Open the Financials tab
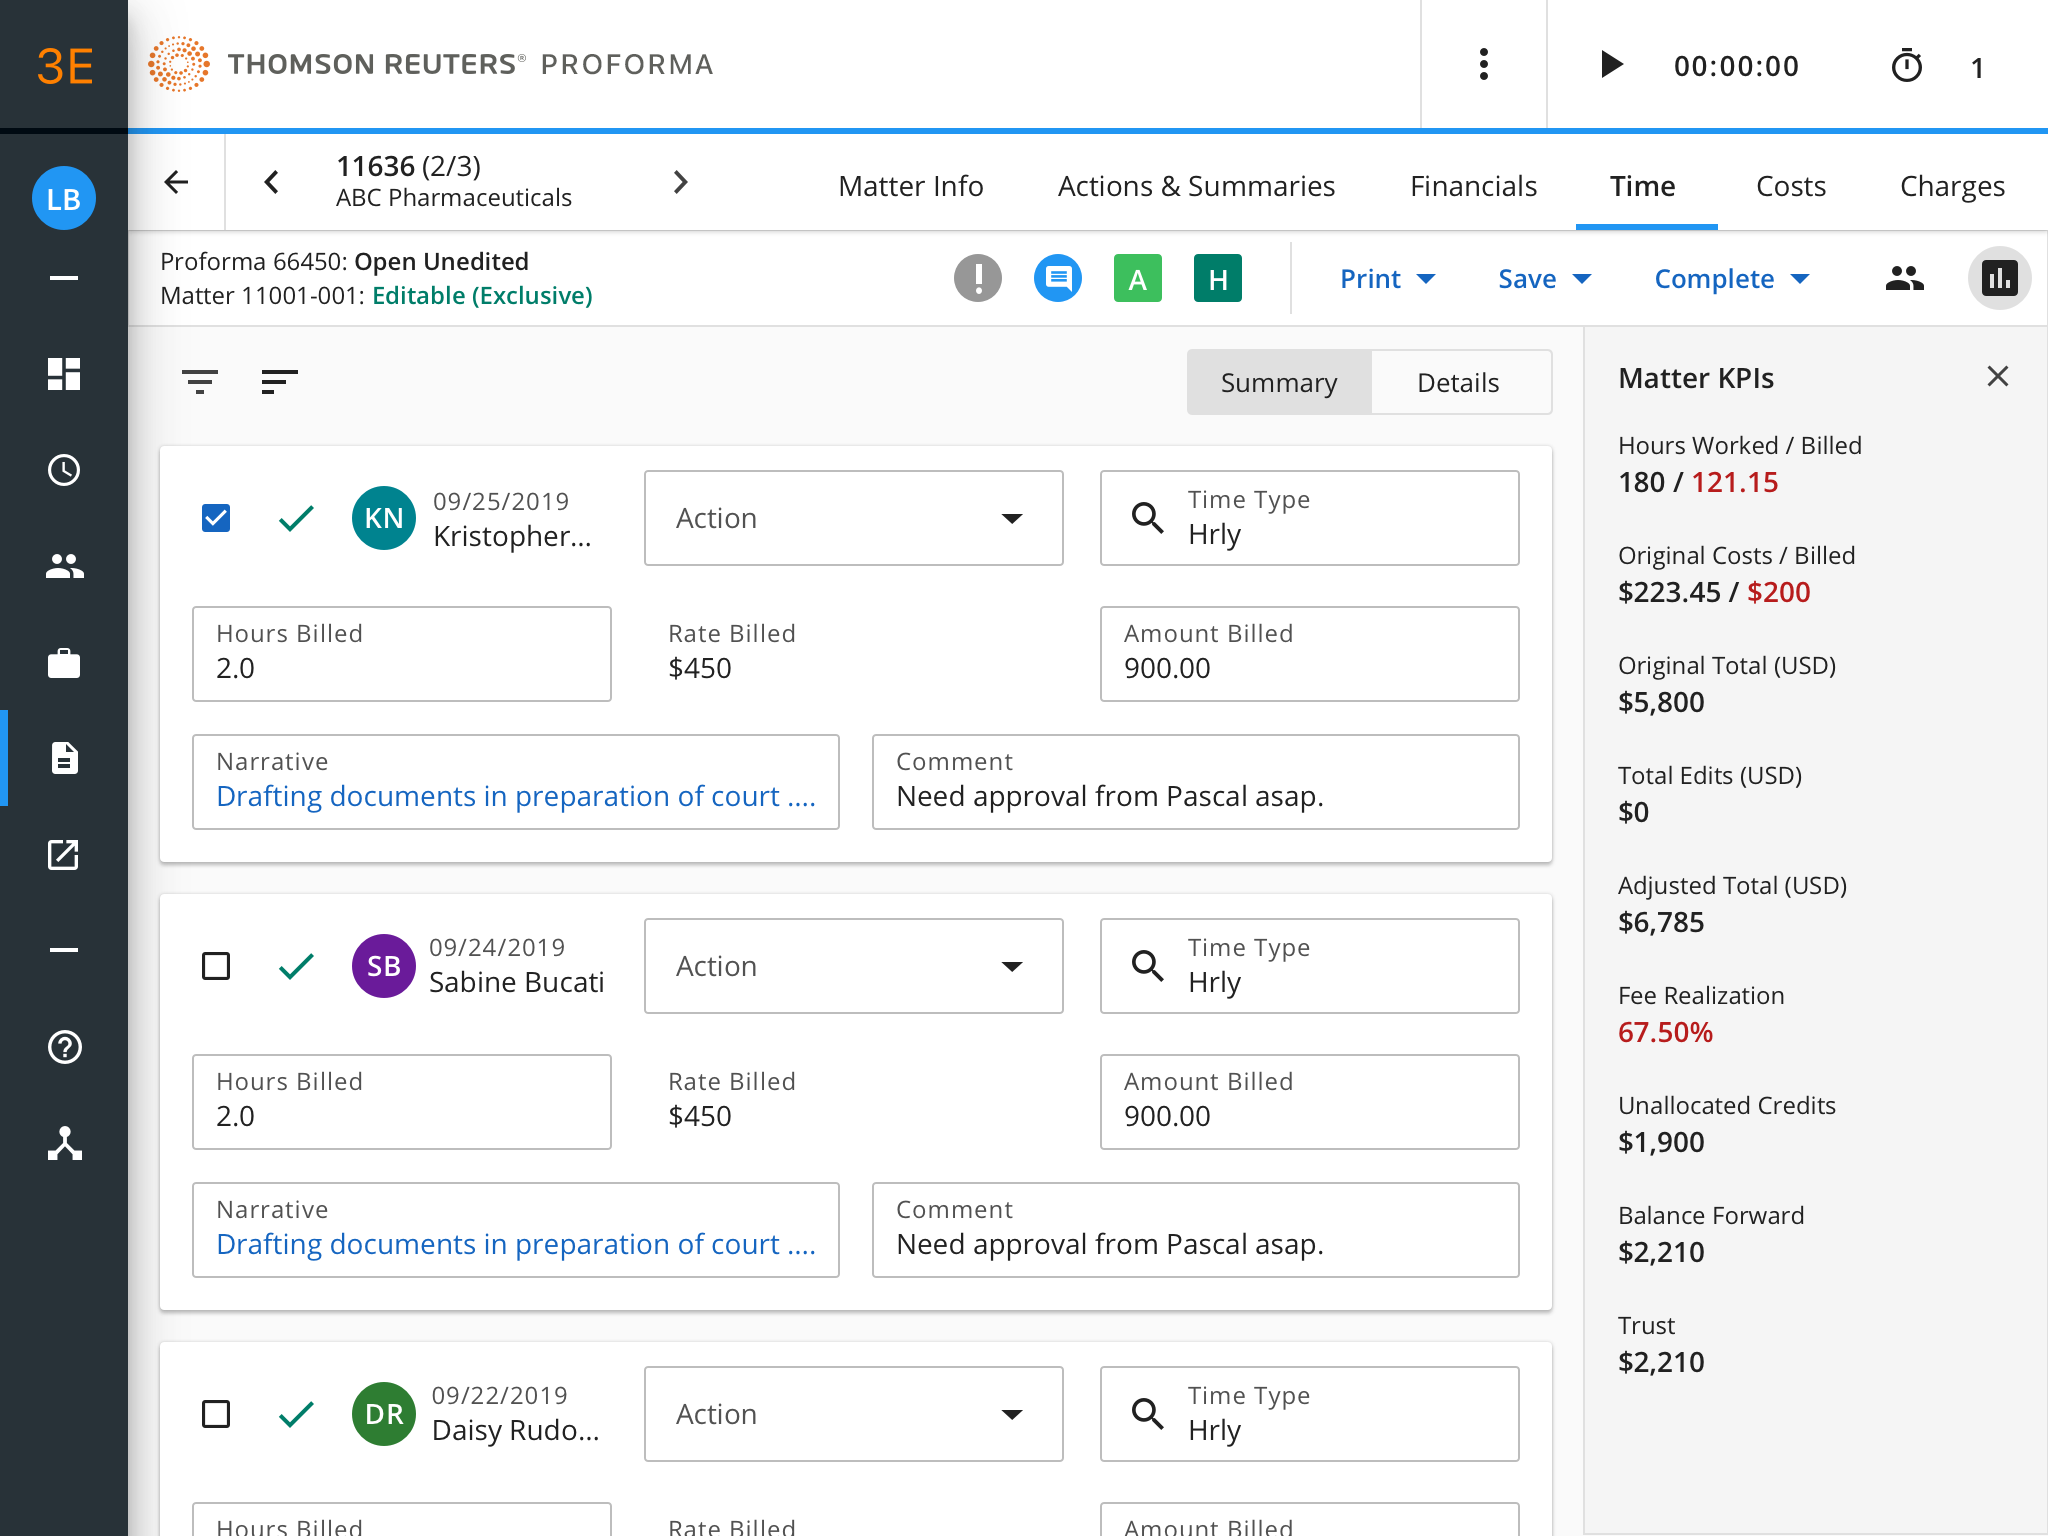The width and height of the screenshot is (2048, 1536). point(1473,186)
